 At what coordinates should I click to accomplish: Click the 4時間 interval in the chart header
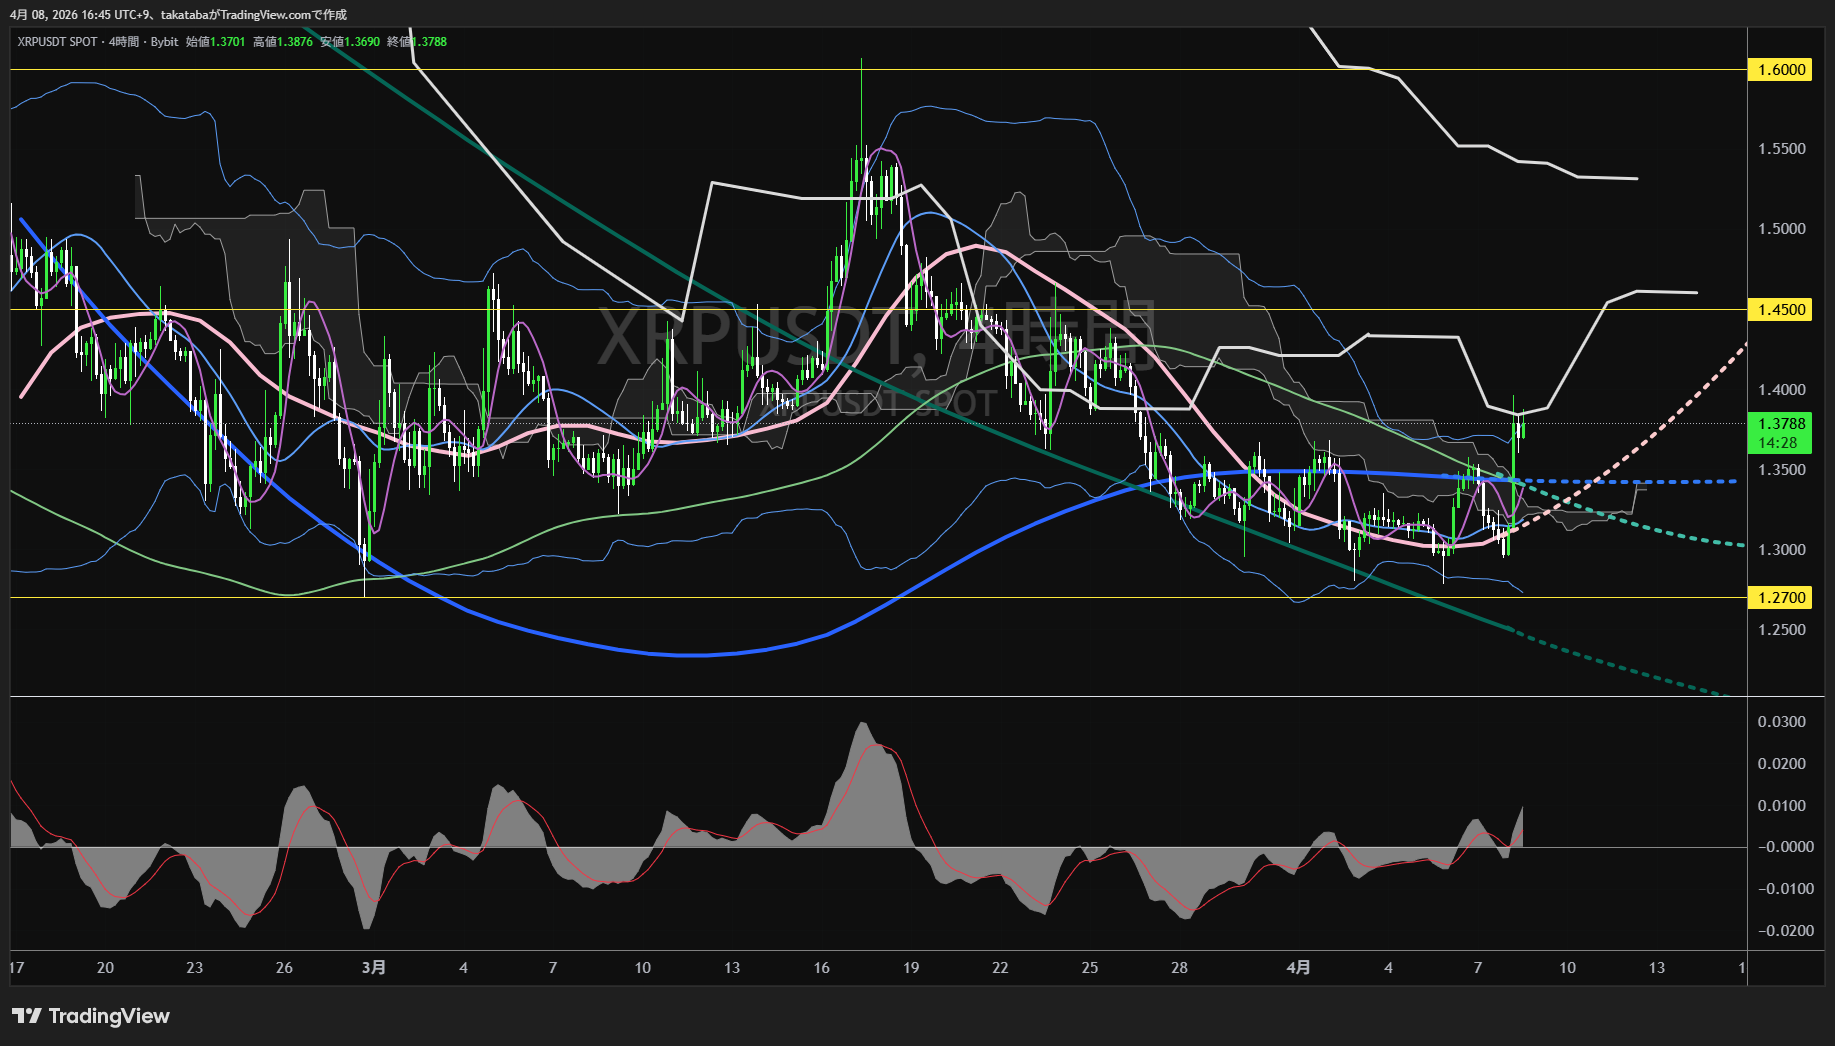pyautogui.click(x=124, y=42)
